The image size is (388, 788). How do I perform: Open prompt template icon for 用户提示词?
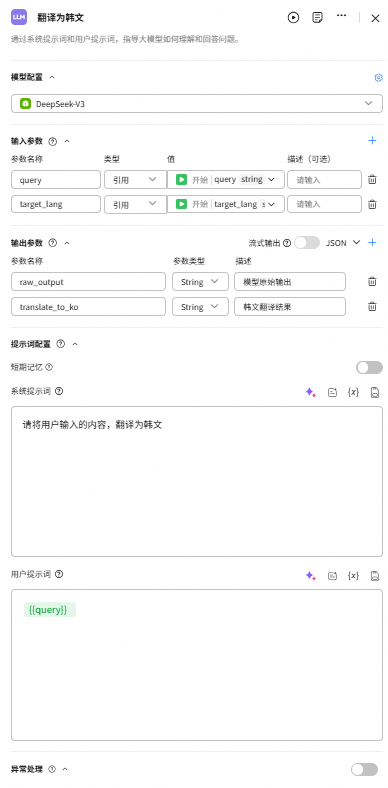coord(332,576)
